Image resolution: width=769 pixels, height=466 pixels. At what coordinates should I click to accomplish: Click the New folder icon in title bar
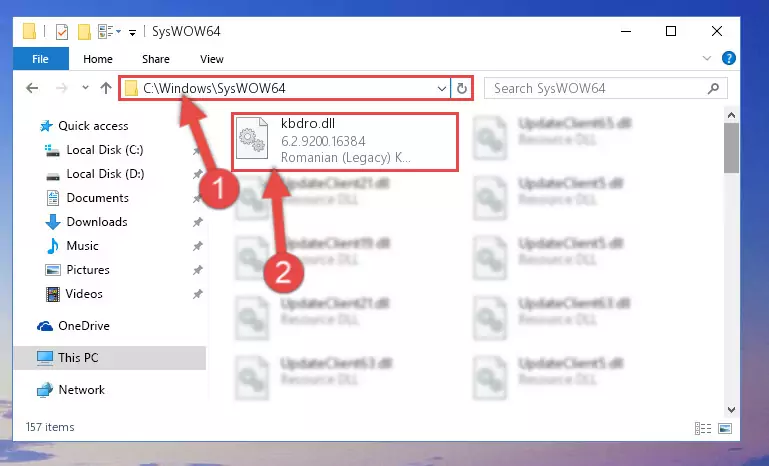(x=84, y=32)
